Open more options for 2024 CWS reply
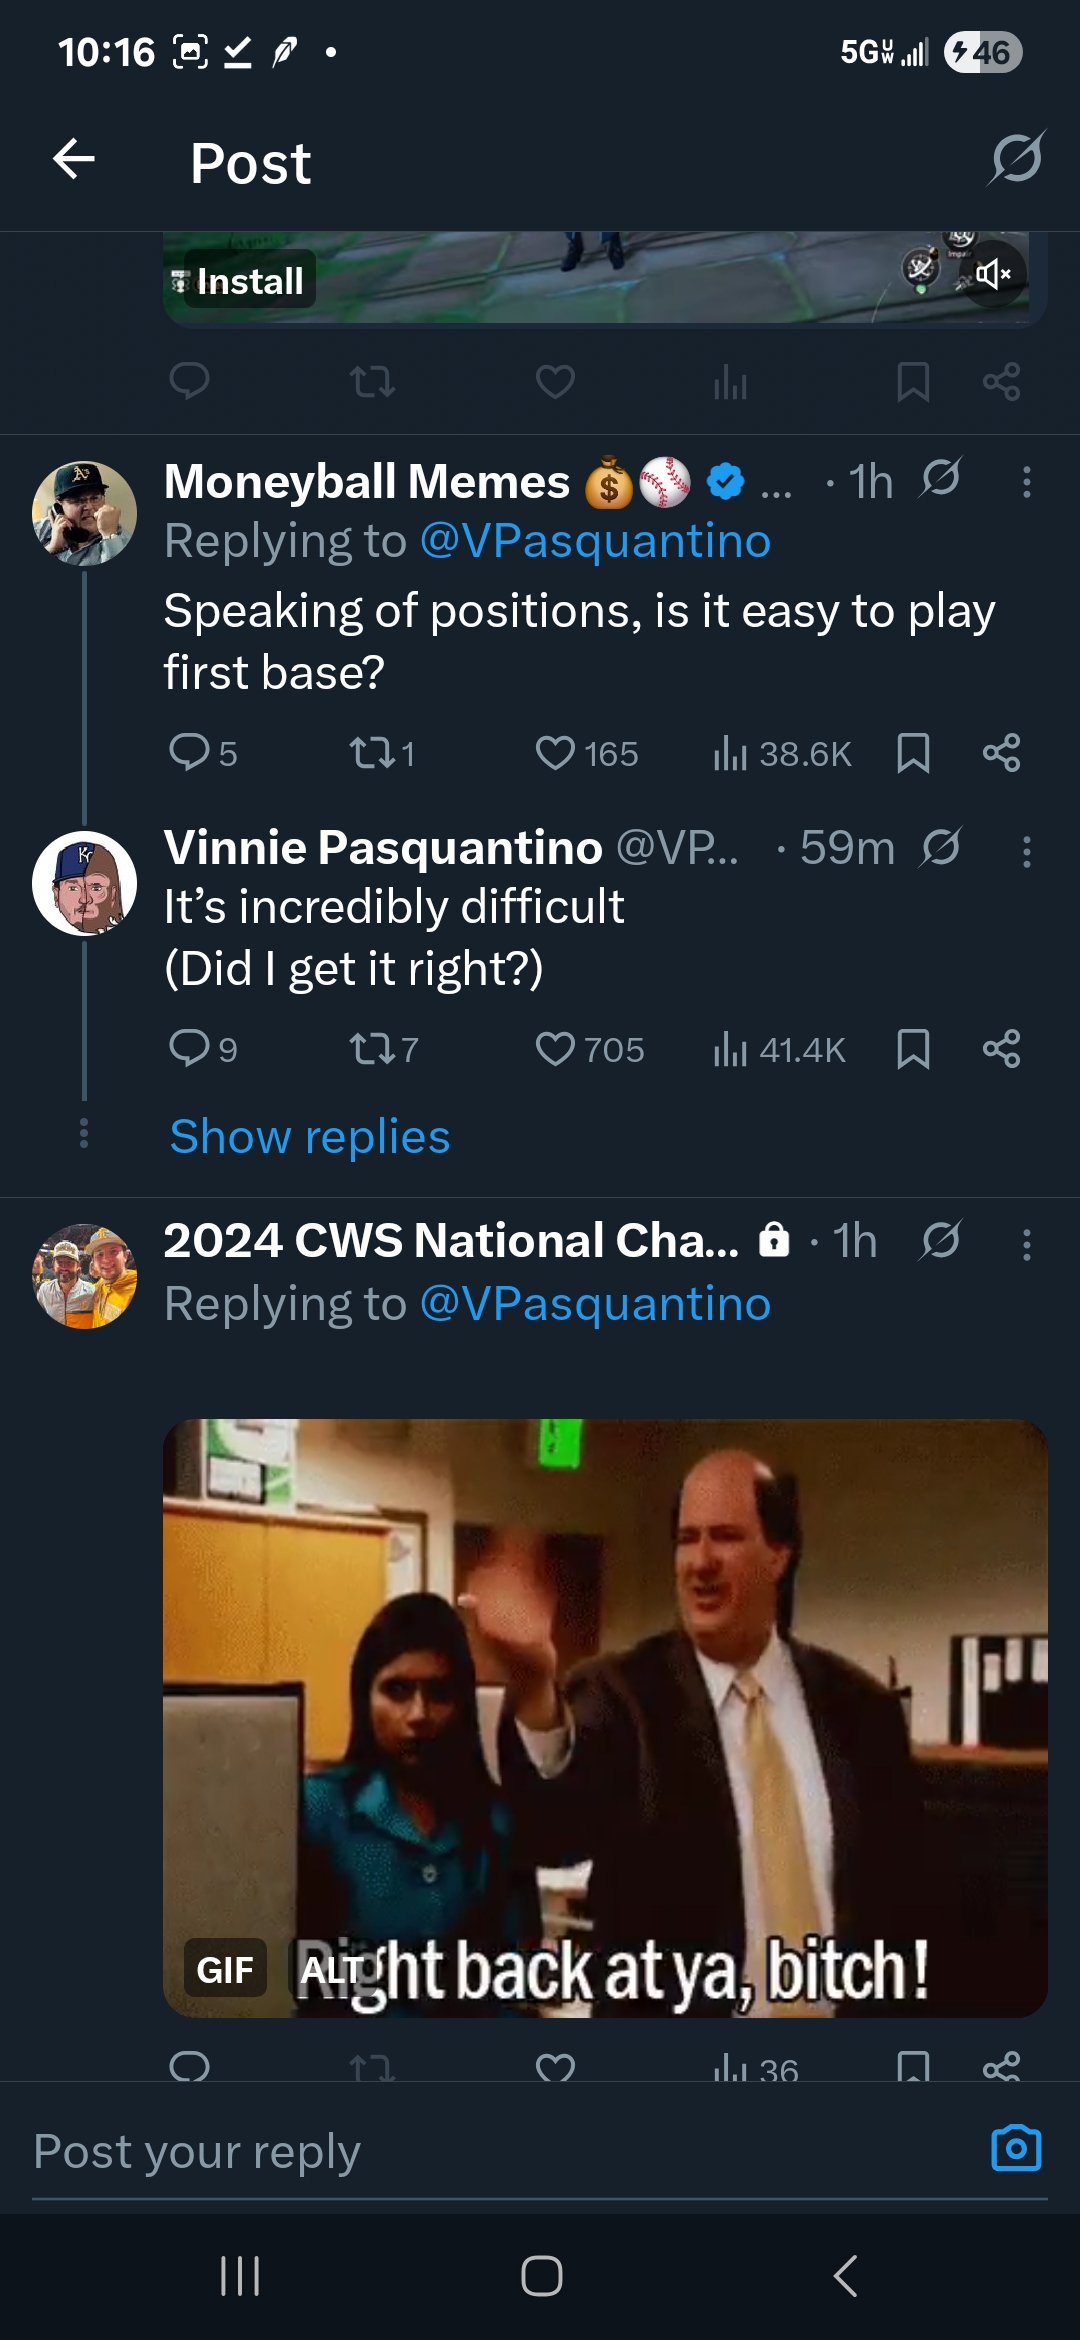This screenshot has width=1080, height=2340. 1026,1245
